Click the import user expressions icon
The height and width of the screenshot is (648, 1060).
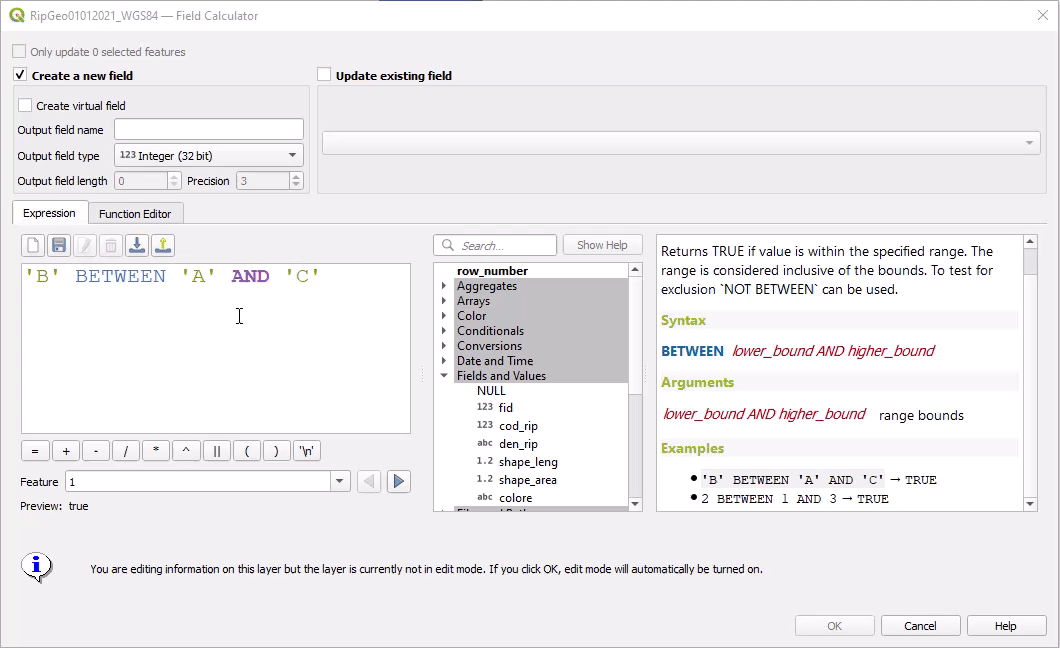[x=137, y=245]
